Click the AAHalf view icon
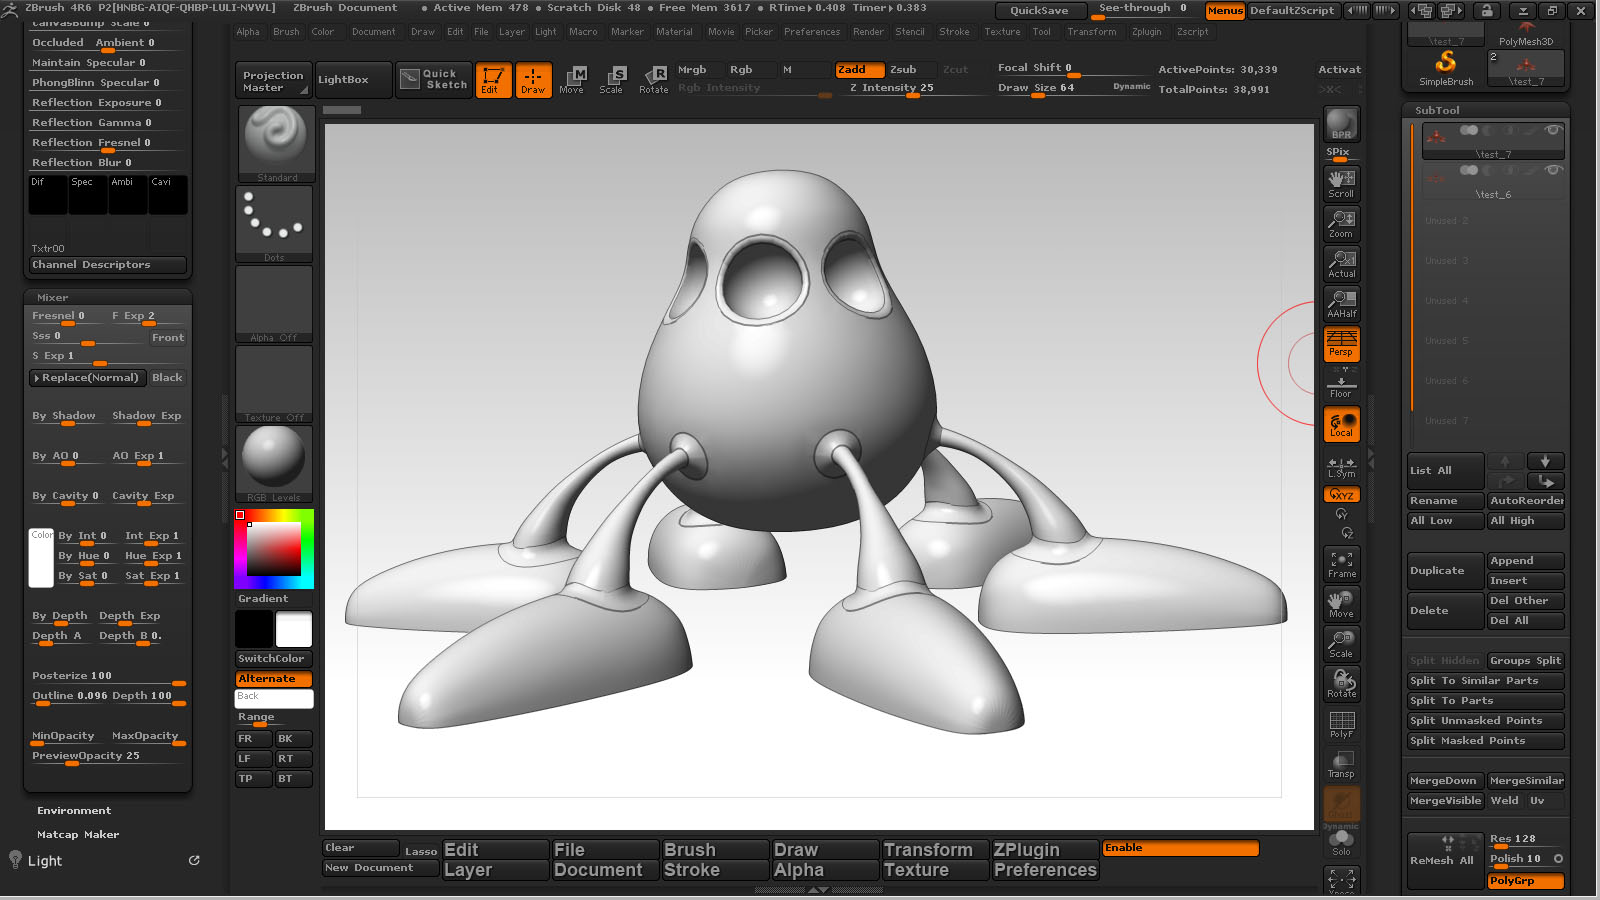 point(1341,303)
